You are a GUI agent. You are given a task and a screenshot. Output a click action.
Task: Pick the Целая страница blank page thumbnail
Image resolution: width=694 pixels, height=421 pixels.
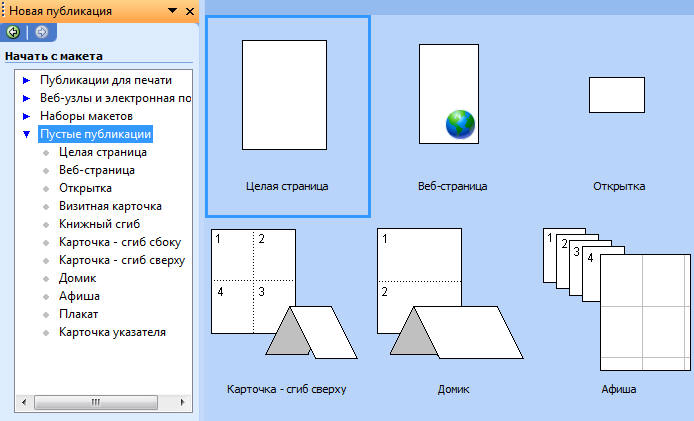click(x=285, y=95)
